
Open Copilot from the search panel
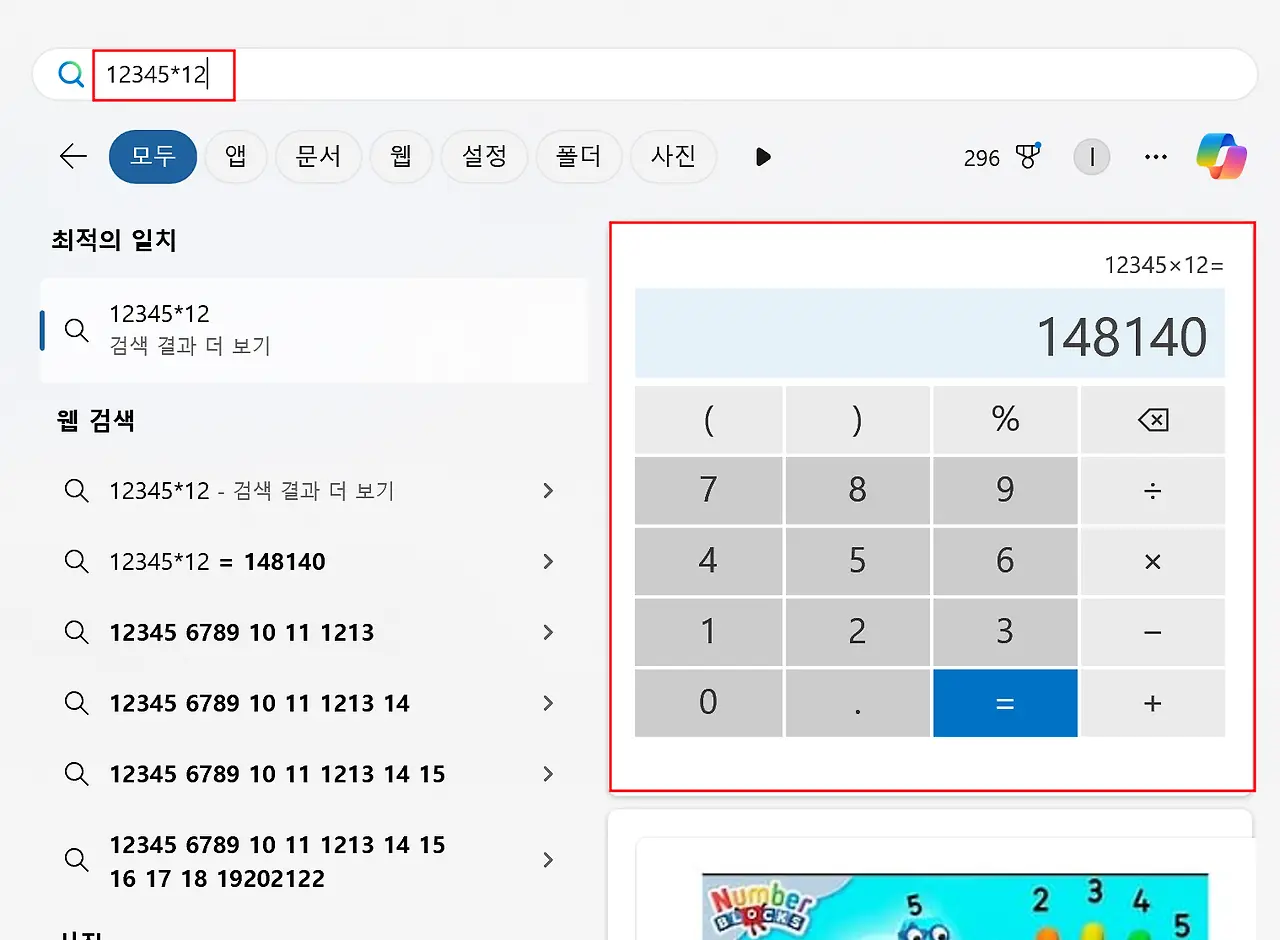tap(1219, 156)
